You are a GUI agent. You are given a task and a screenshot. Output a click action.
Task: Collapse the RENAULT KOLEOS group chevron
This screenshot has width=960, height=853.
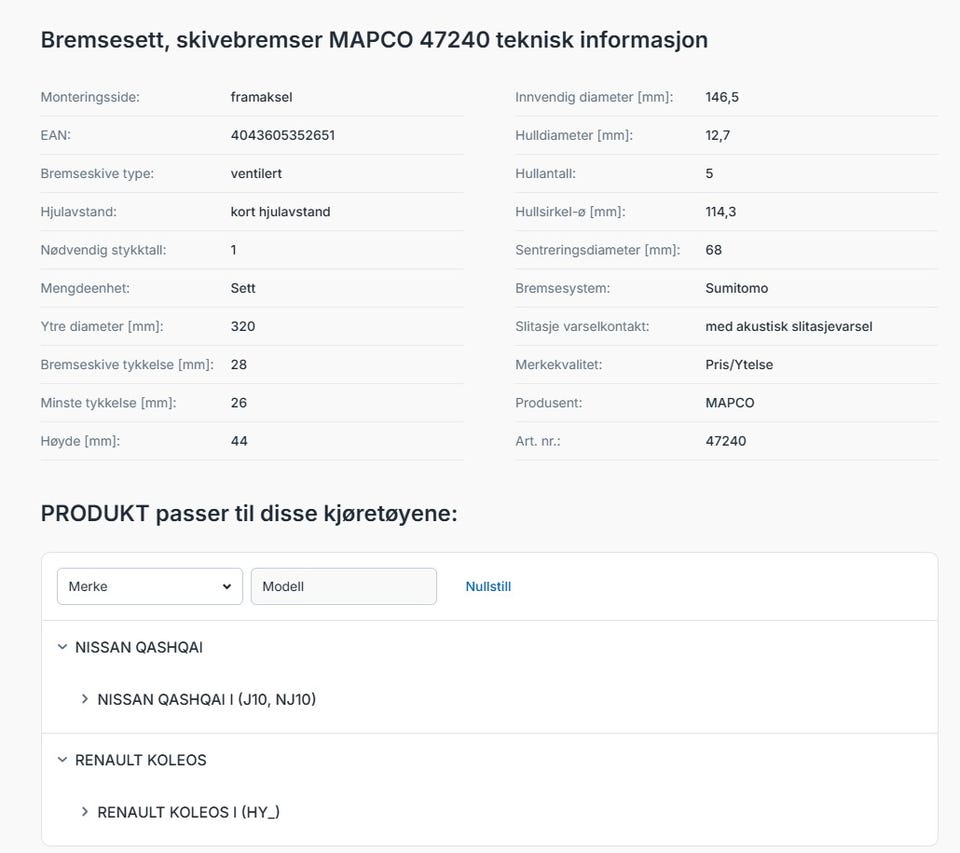[62, 759]
